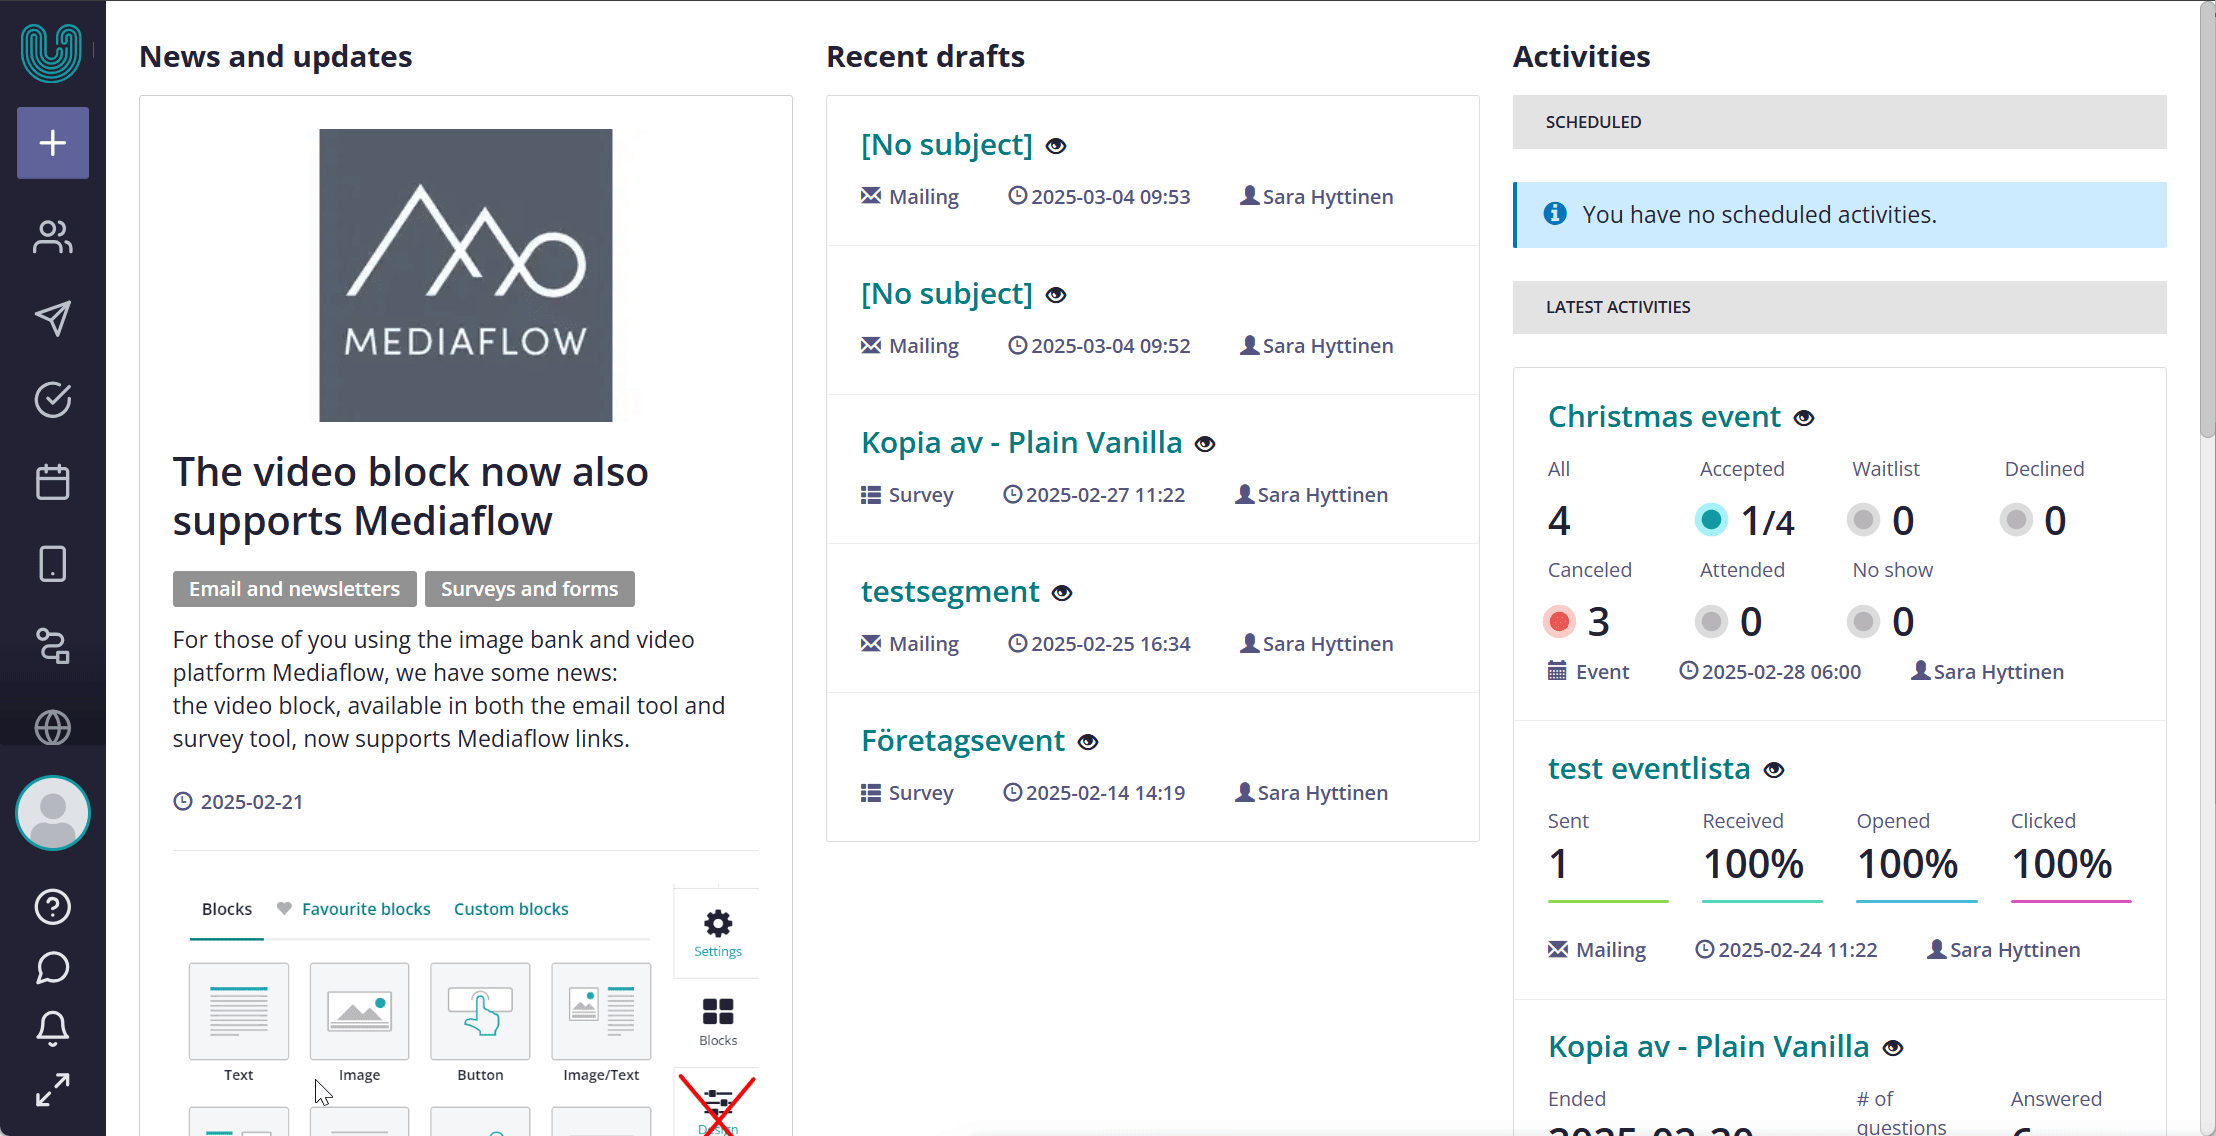Click the plus create-new button in sidebar

53,143
